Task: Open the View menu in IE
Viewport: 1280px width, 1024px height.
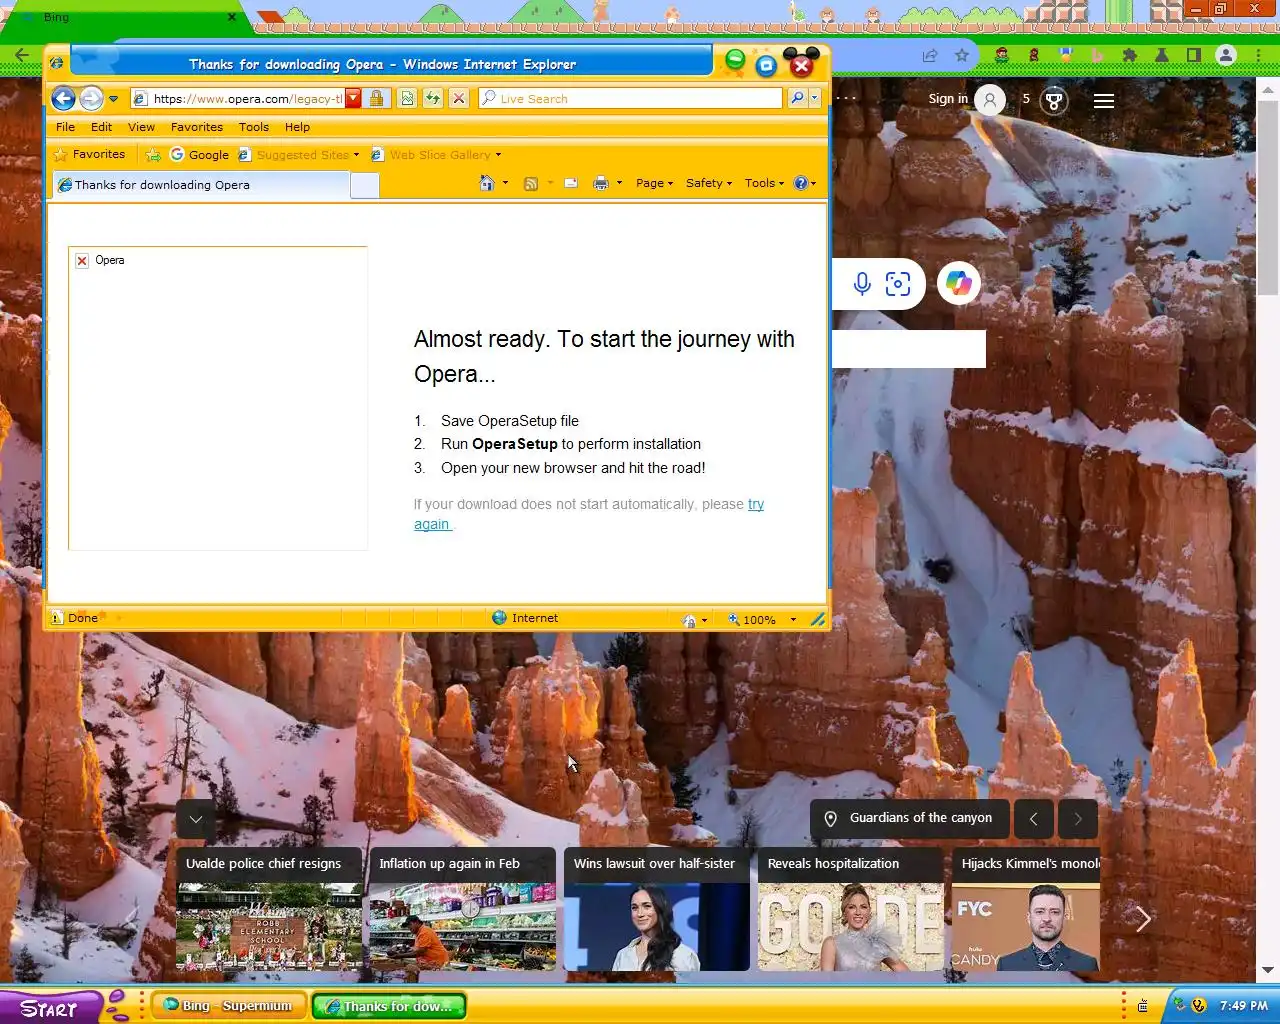Action: [141, 127]
